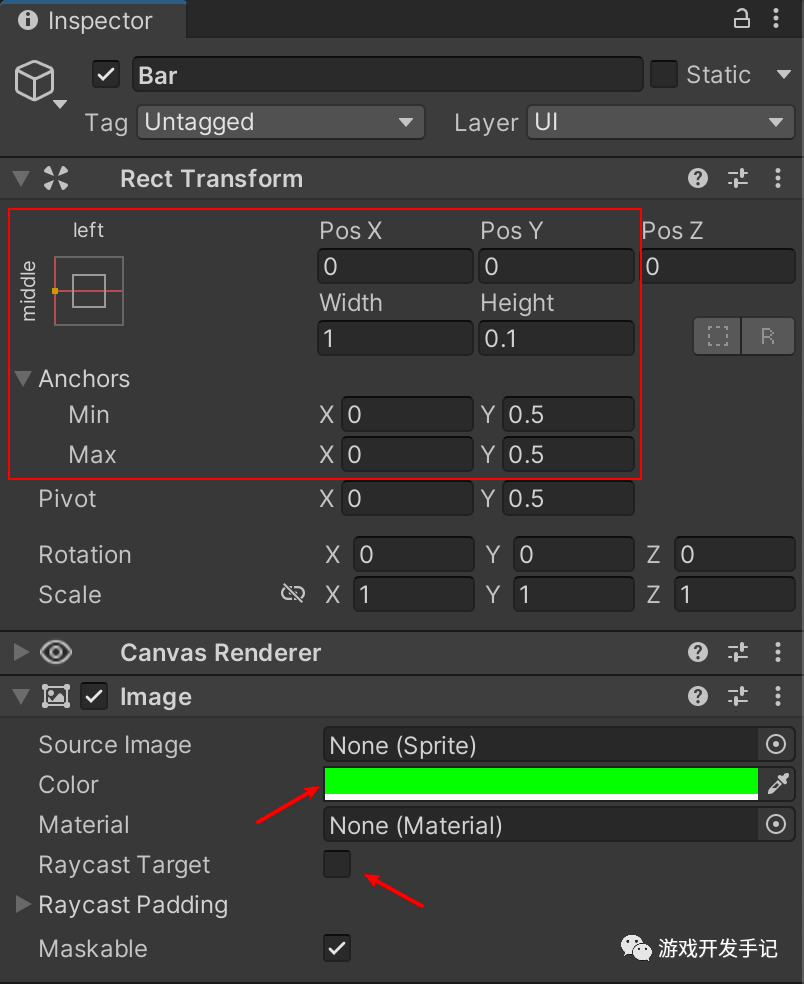804x984 pixels.
Task: Click the Pos Y field
Action: (556, 266)
